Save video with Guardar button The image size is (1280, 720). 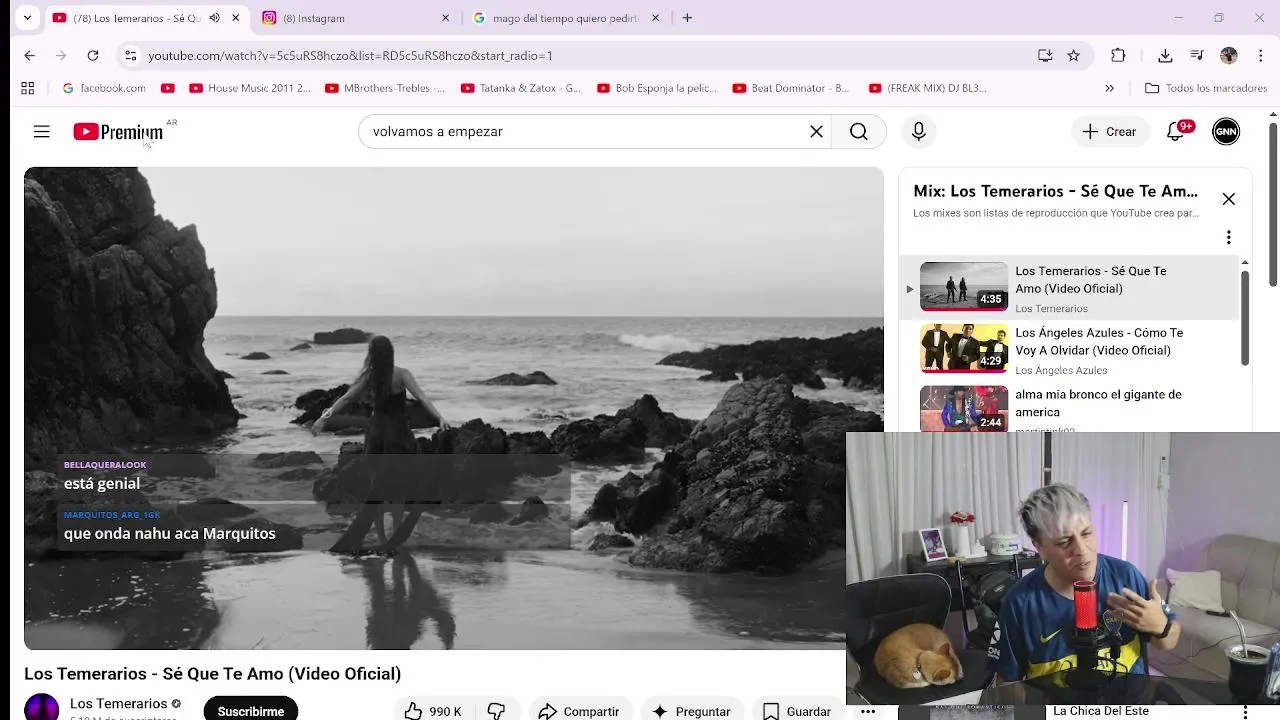coord(797,711)
